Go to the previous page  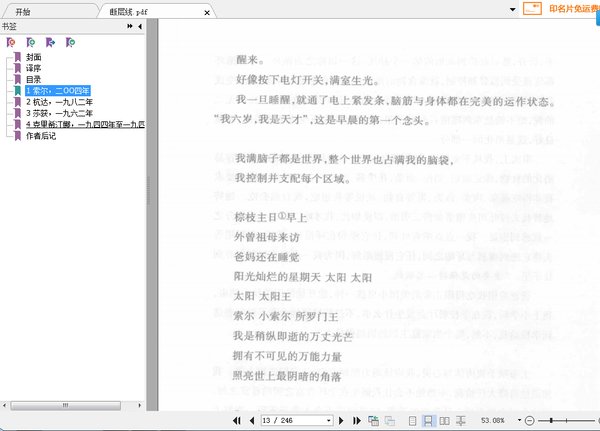click(252, 421)
